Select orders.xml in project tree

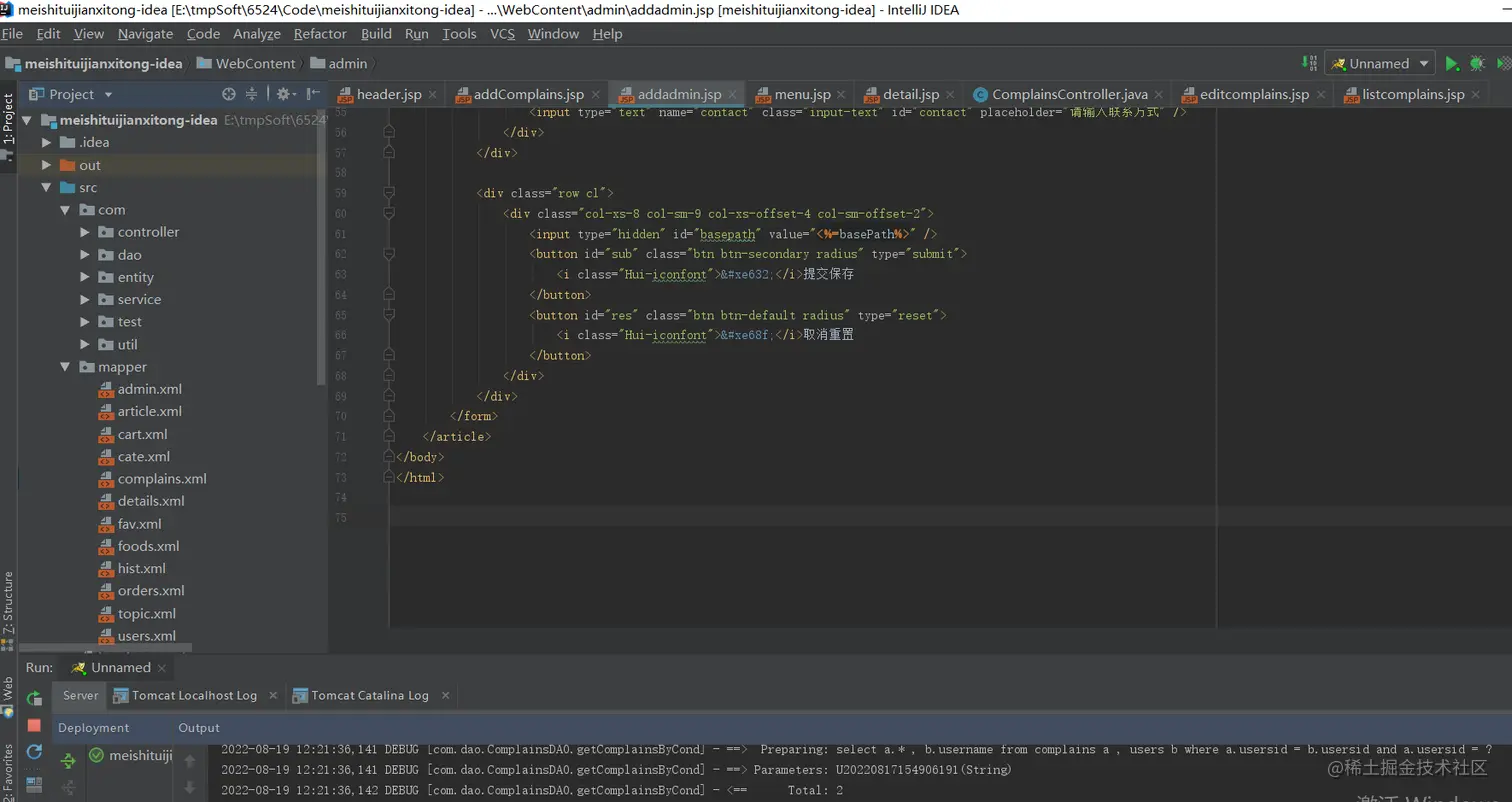coord(151,591)
